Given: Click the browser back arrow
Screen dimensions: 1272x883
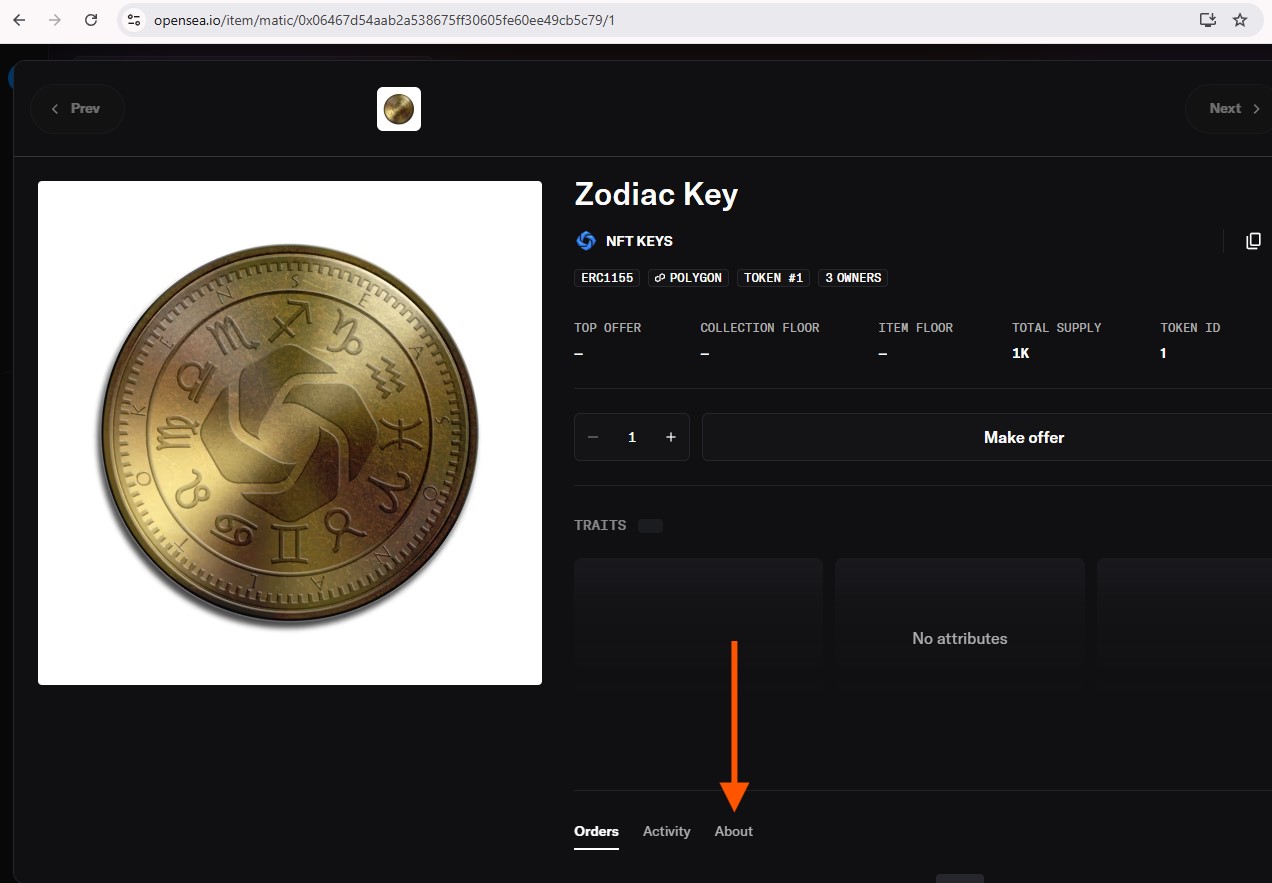Looking at the screenshot, I should 19,20.
